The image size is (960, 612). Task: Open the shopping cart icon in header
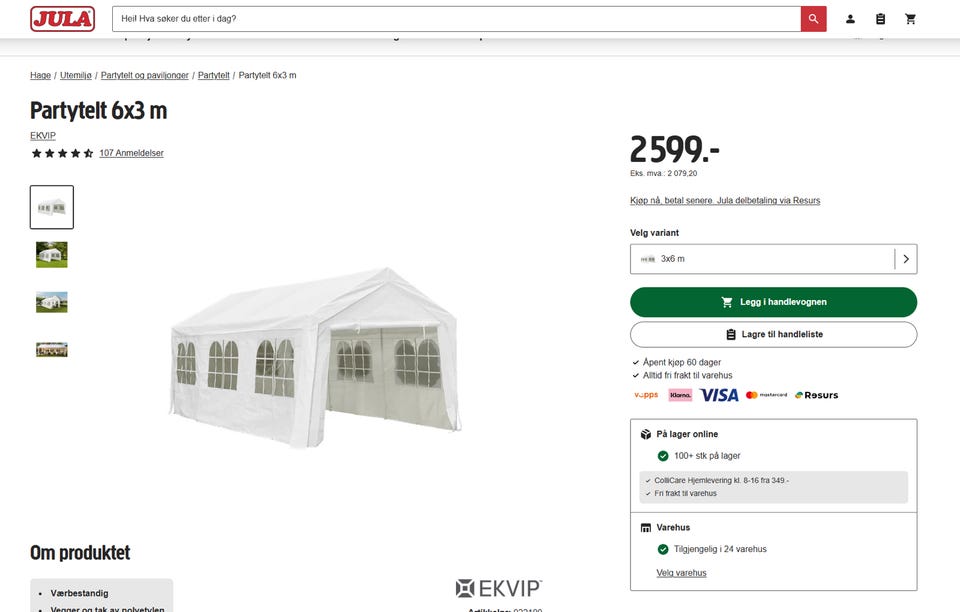point(910,19)
